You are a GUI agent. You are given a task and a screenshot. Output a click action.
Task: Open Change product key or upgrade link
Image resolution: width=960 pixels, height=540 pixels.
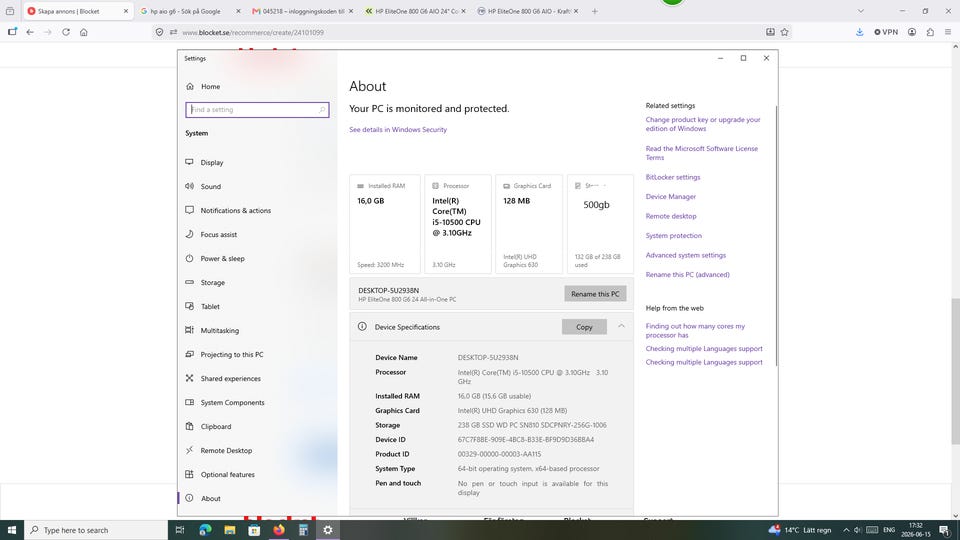(703, 124)
